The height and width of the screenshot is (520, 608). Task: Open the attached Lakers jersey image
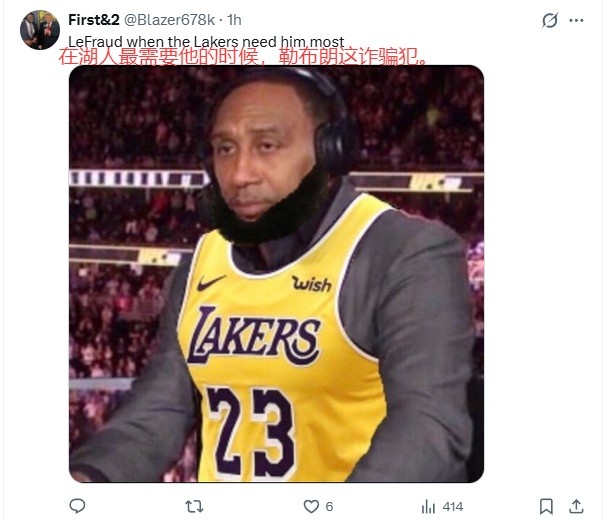click(x=276, y=274)
